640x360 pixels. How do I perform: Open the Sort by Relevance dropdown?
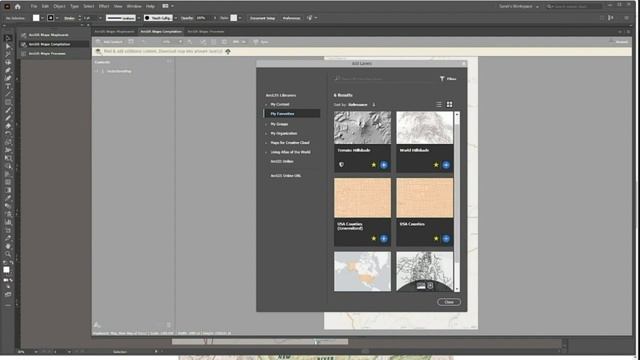click(358, 105)
